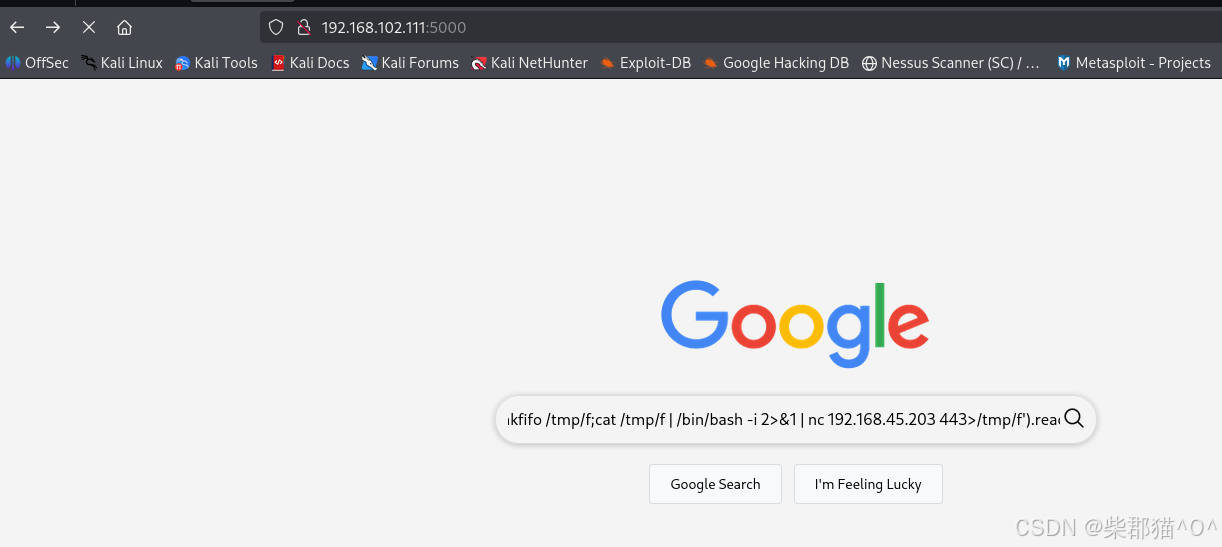
Task: Focus the address bar showing 192.168.102.111:5000
Action: tap(740, 27)
